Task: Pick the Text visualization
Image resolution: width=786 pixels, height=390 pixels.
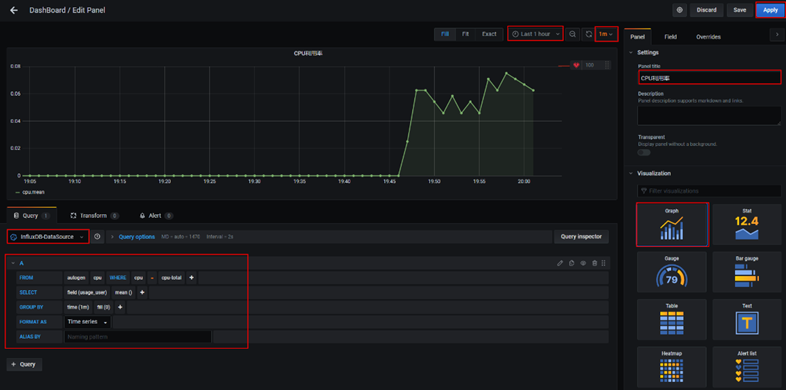Action: [x=747, y=319]
